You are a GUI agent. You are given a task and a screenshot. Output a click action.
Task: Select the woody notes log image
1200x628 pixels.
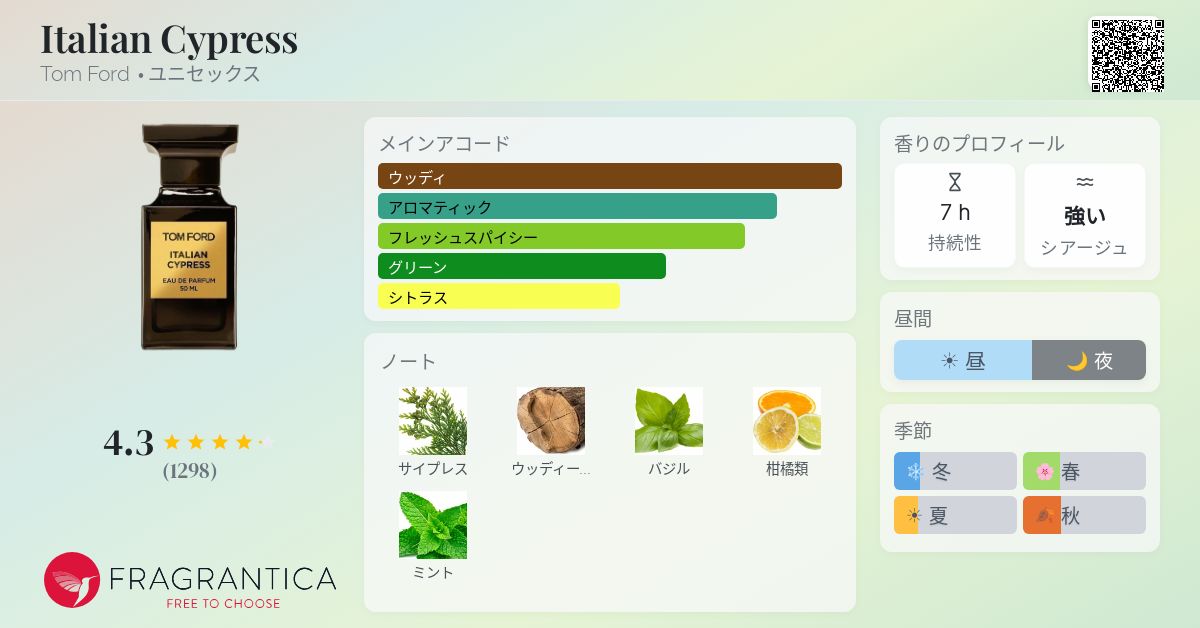click(x=551, y=421)
